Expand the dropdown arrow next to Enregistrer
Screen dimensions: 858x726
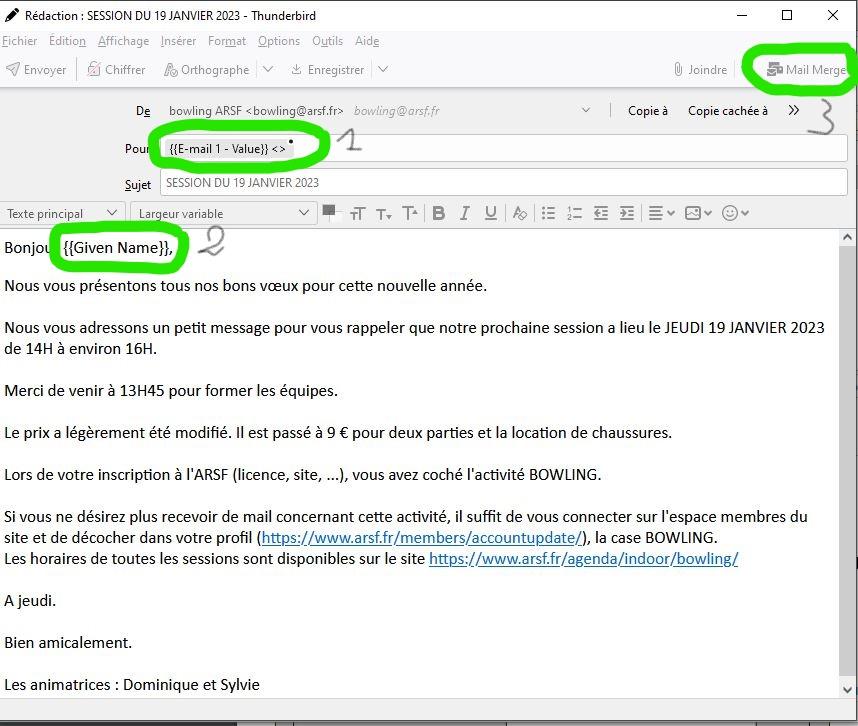[x=383, y=69]
